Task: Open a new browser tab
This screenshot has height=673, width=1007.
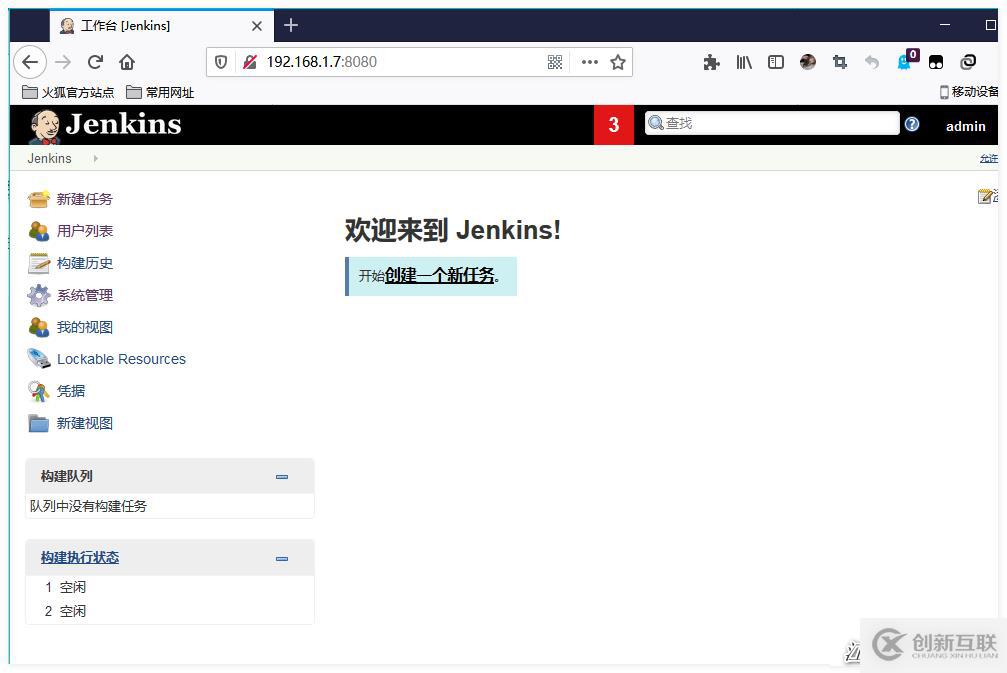Action: tap(291, 26)
